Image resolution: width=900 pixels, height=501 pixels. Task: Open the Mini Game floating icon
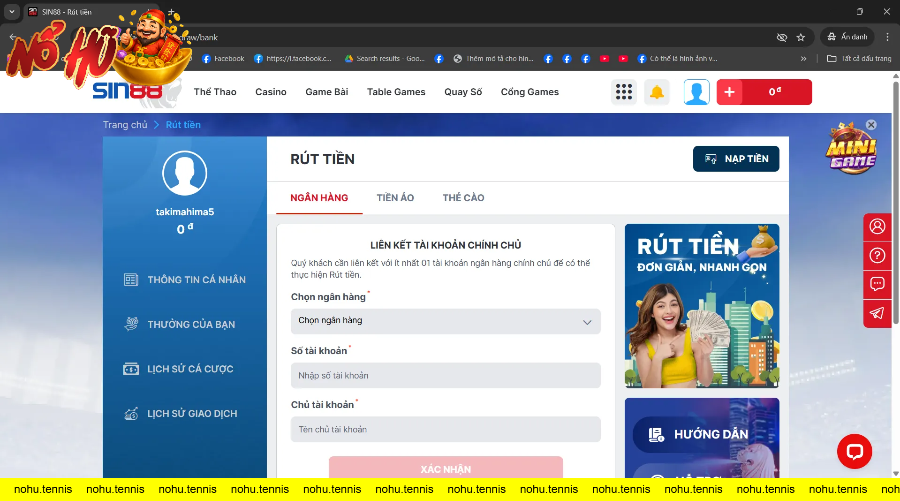(850, 150)
